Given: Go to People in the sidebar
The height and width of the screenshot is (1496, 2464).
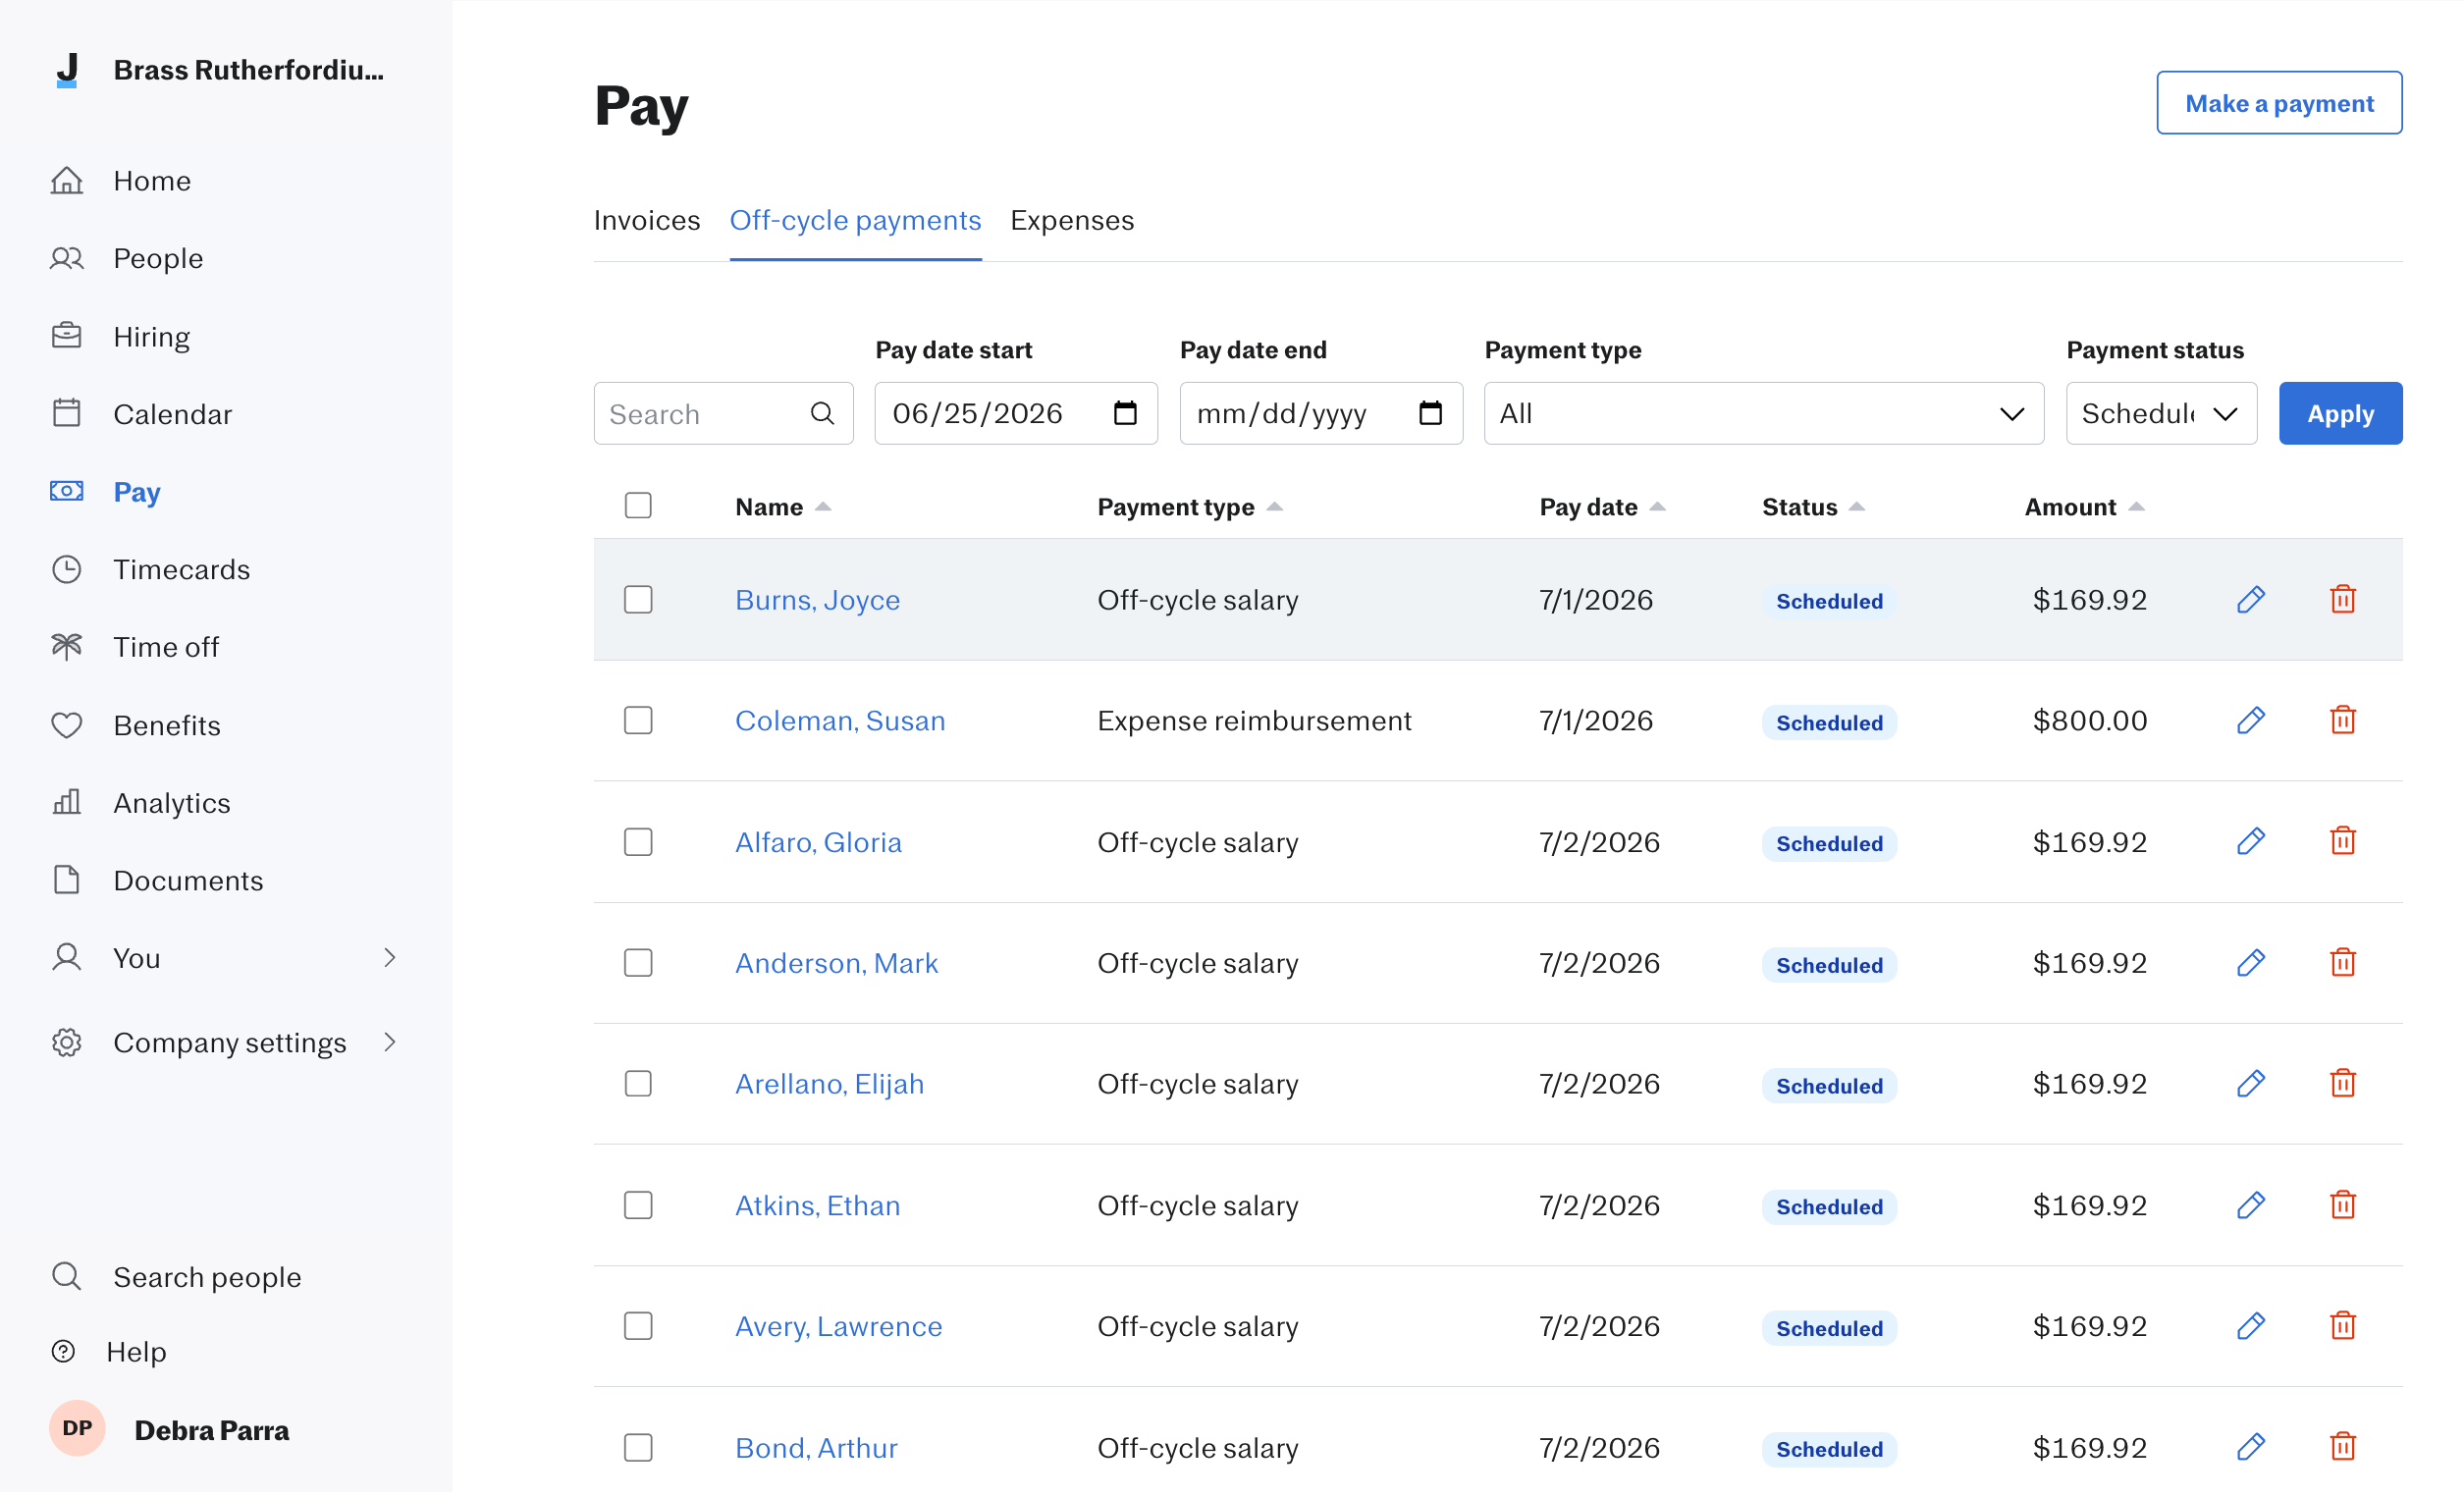Looking at the screenshot, I should pos(158,259).
